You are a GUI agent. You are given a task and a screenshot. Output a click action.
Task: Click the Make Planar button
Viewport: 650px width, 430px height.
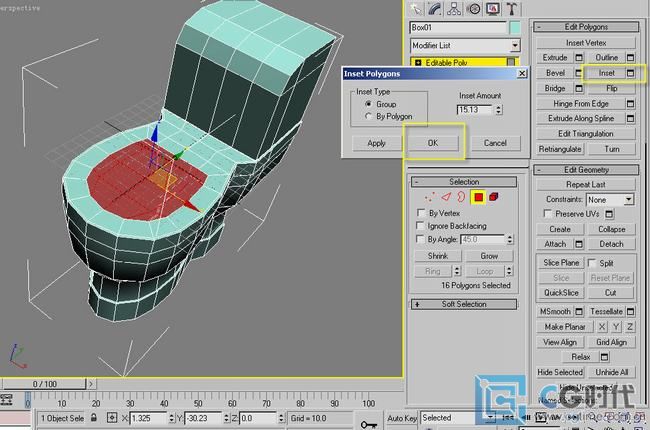coord(565,327)
